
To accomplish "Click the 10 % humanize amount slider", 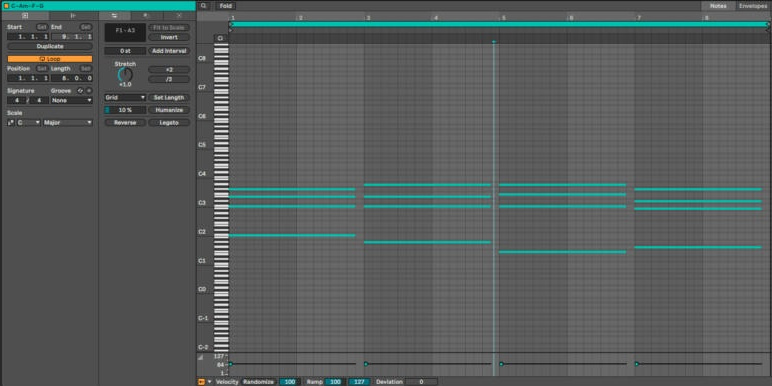I will tap(125, 110).
